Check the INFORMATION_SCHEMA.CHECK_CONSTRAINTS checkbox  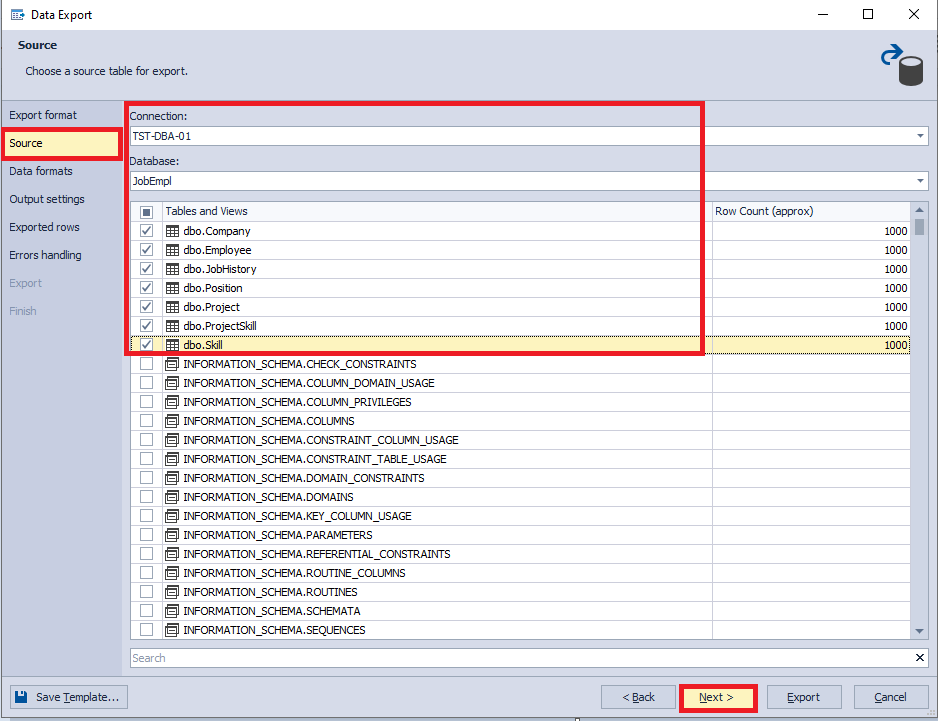(x=147, y=364)
